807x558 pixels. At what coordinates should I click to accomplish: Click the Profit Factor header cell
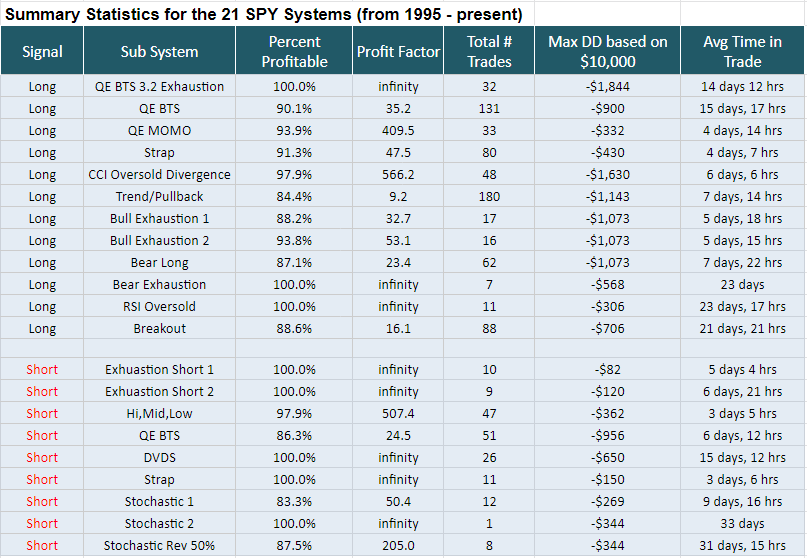[x=398, y=50]
